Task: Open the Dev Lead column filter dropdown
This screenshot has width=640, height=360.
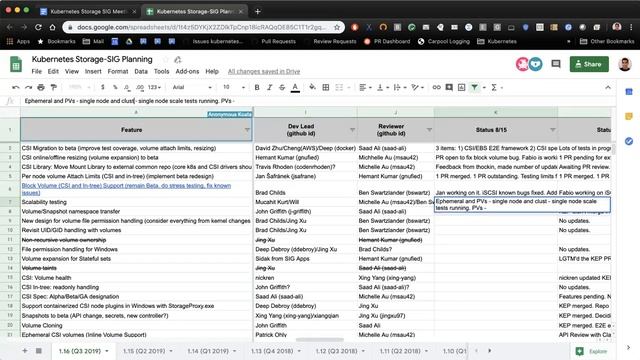Action: pos(352,130)
